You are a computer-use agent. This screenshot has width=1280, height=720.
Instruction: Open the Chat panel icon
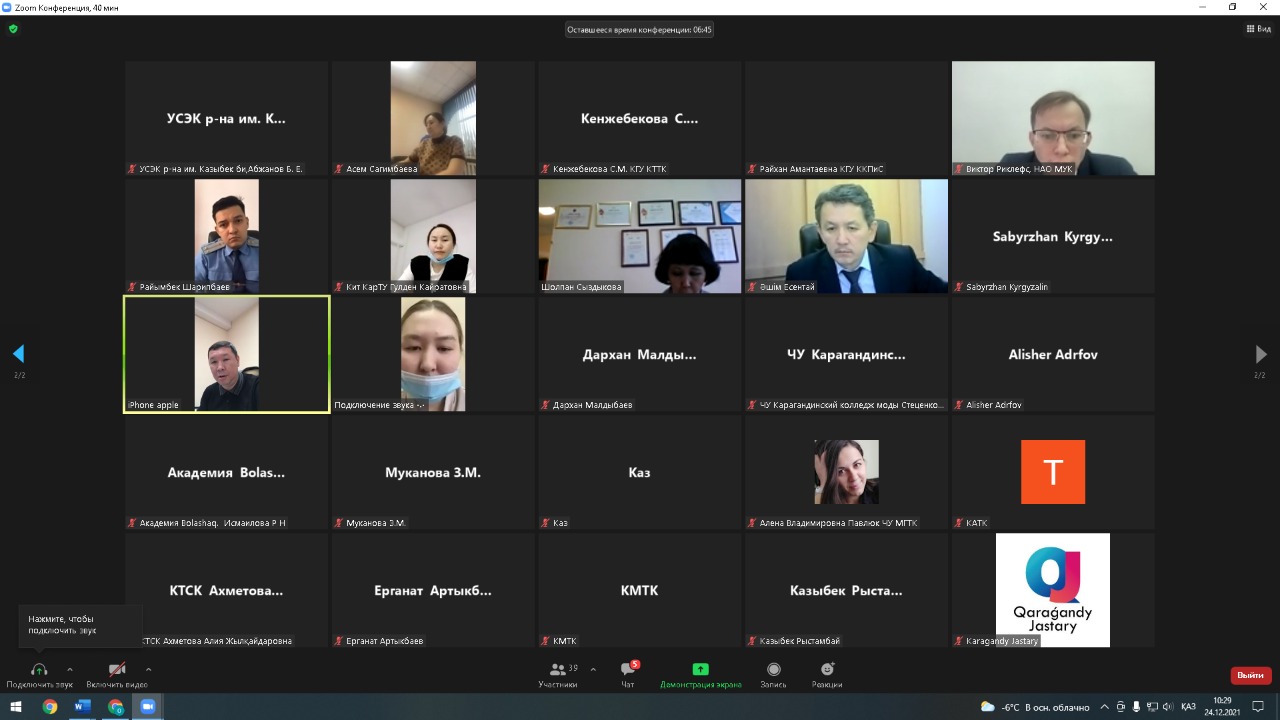coord(627,670)
